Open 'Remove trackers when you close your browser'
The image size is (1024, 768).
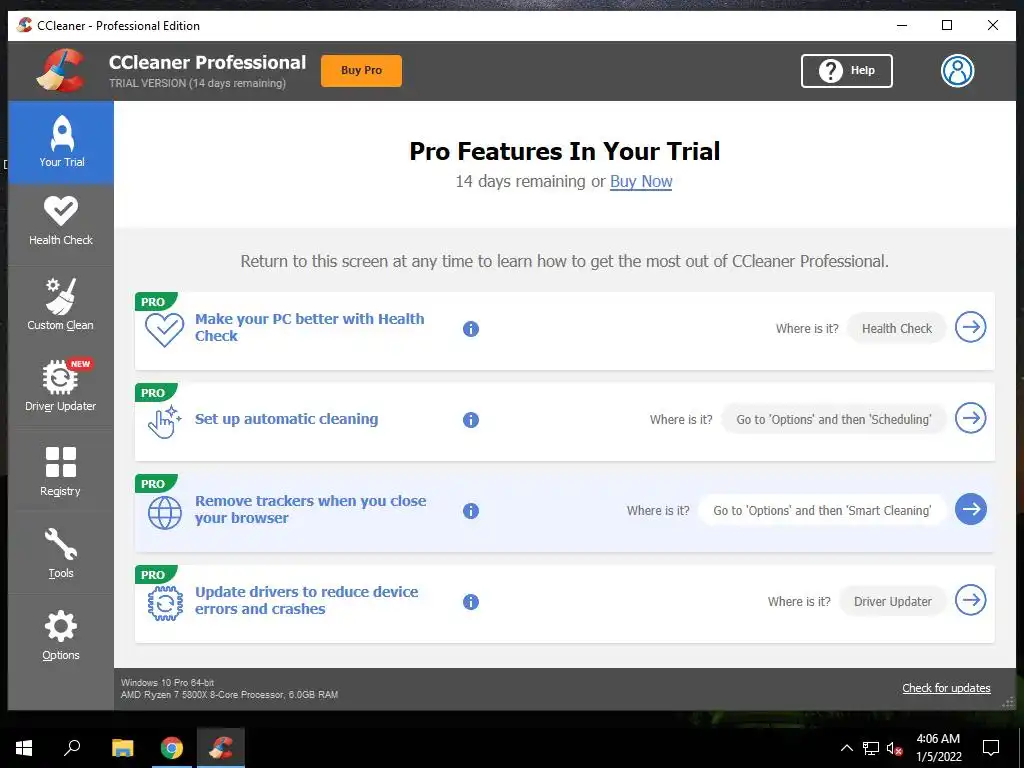[310, 509]
